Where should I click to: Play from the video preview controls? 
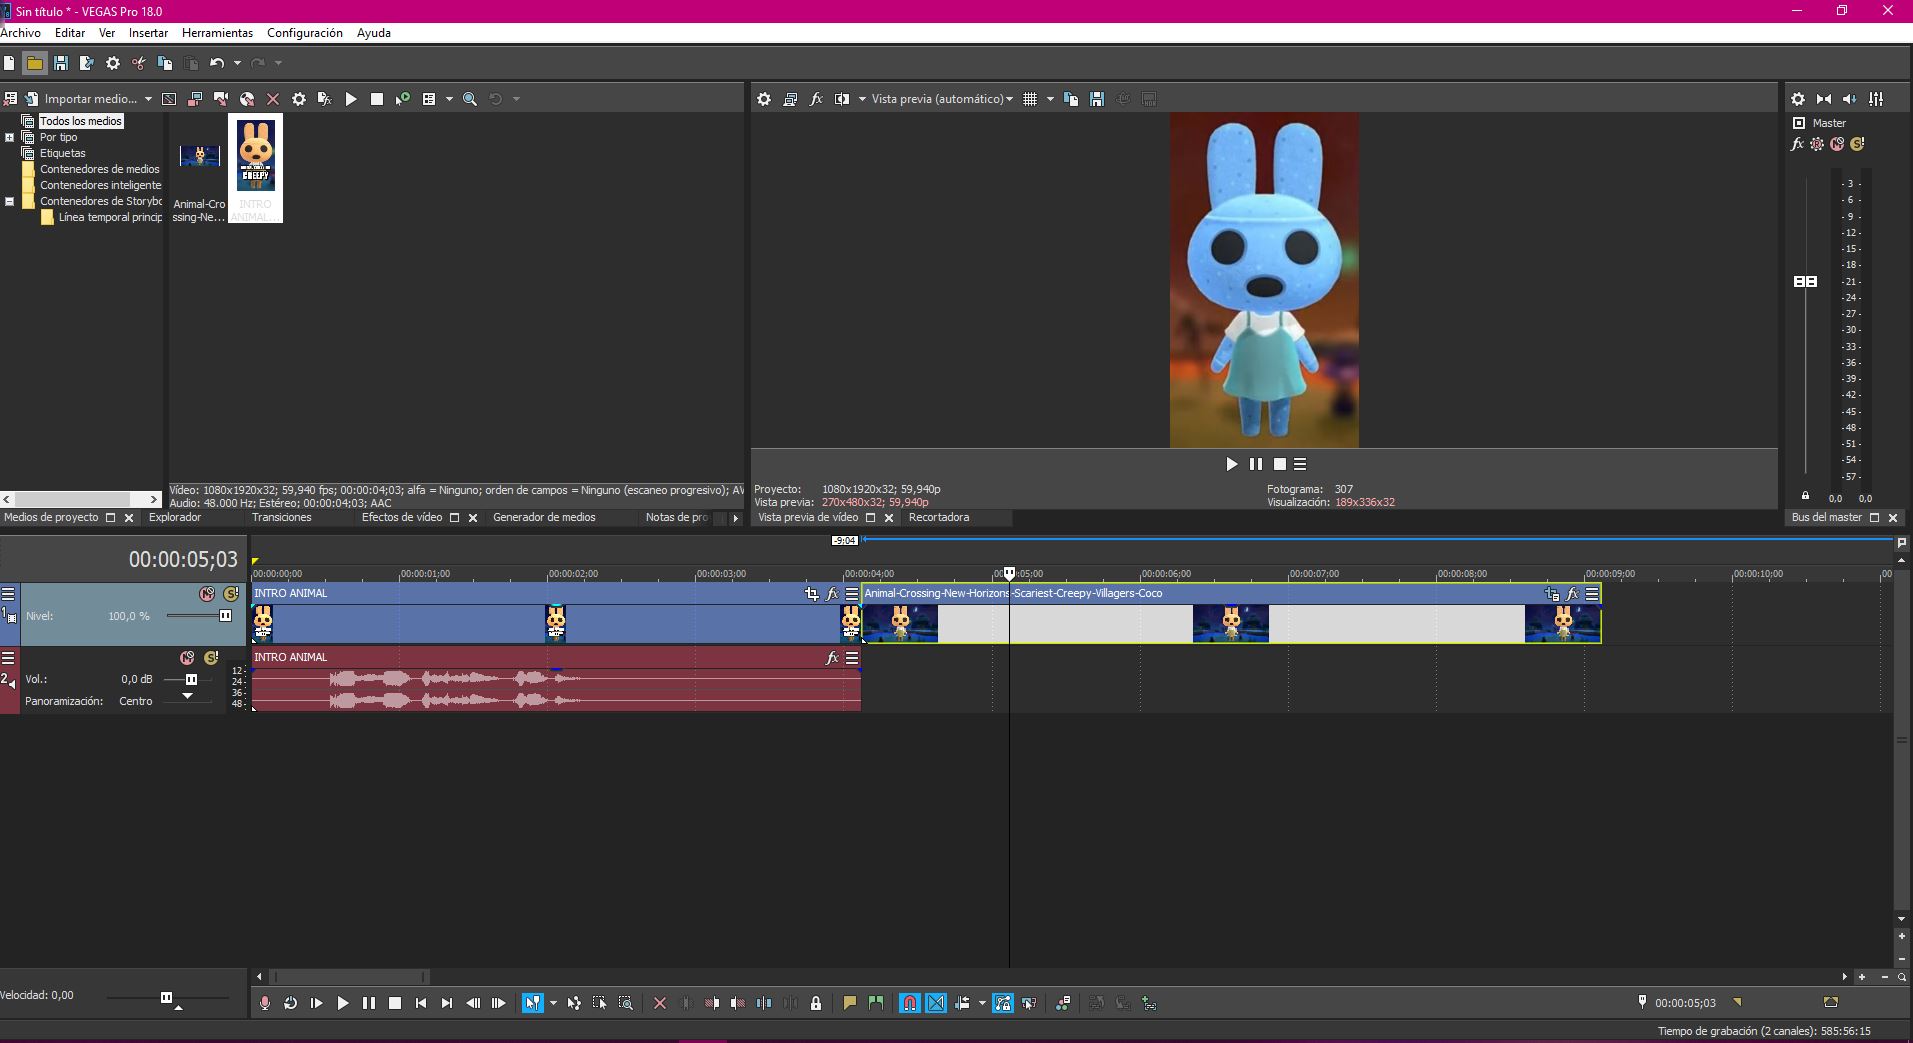point(1231,464)
